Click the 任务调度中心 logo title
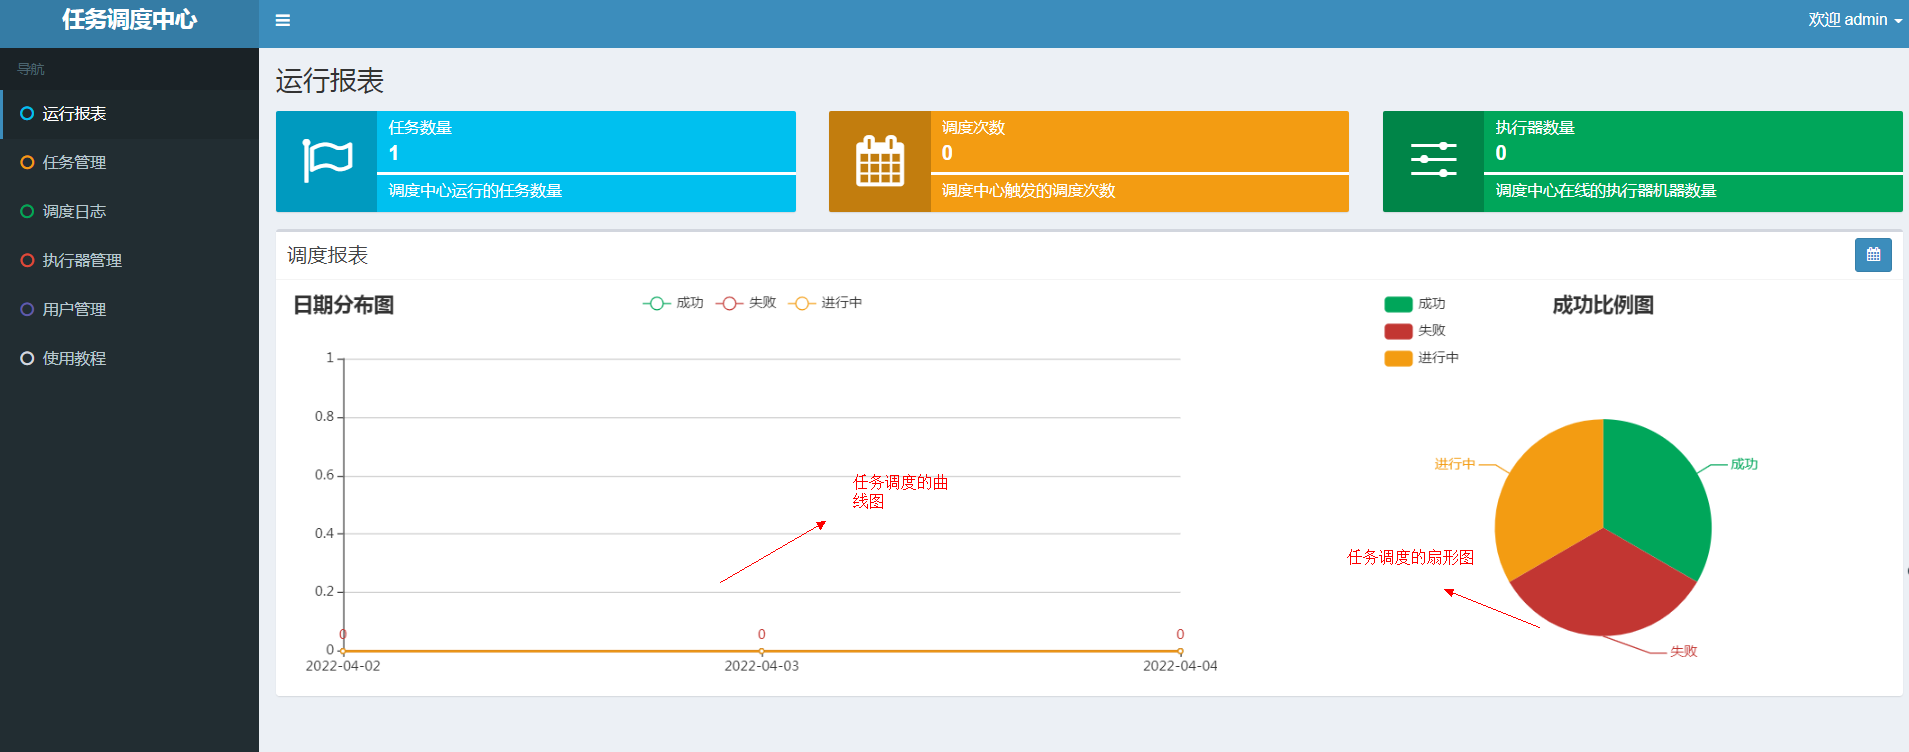The width and height of the screenshot is (1909, 752). [129, 20]
